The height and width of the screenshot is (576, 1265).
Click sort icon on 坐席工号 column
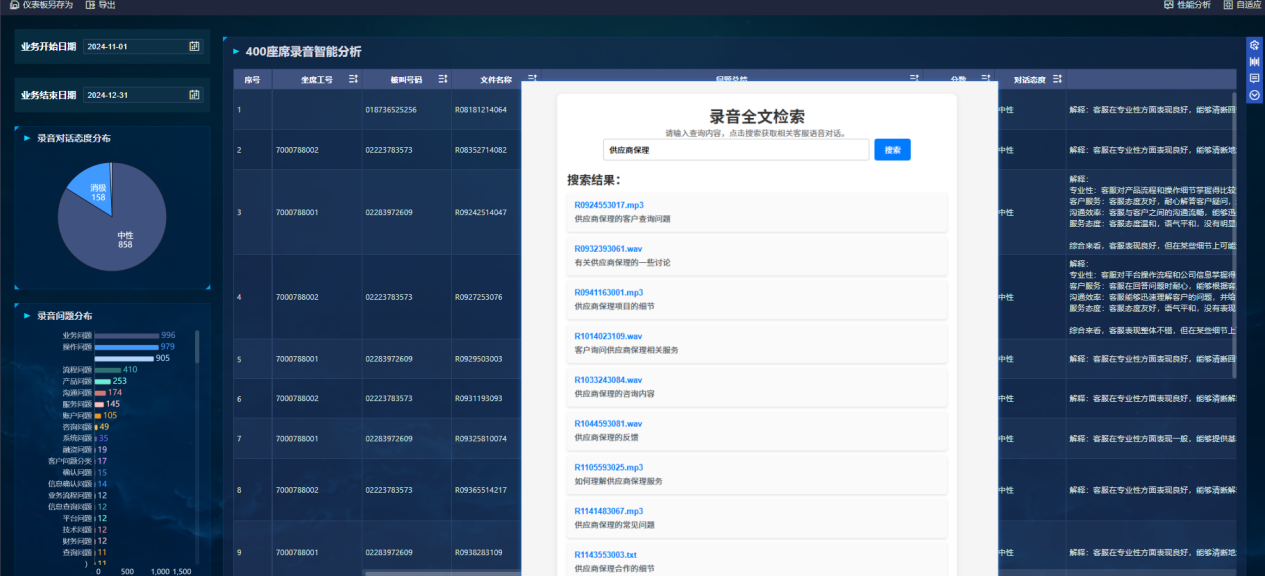tap(353, 79)
